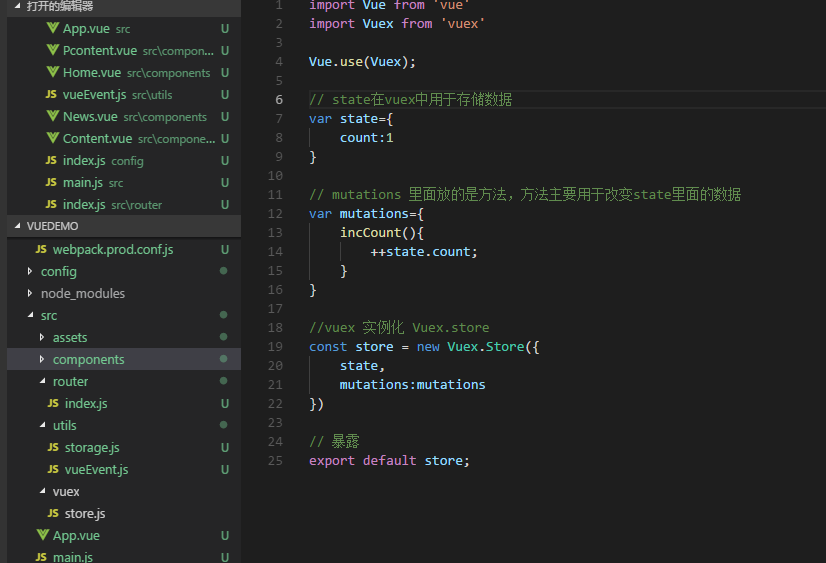
Task: Click line number 19 in gutter
Action: point(275,347)
